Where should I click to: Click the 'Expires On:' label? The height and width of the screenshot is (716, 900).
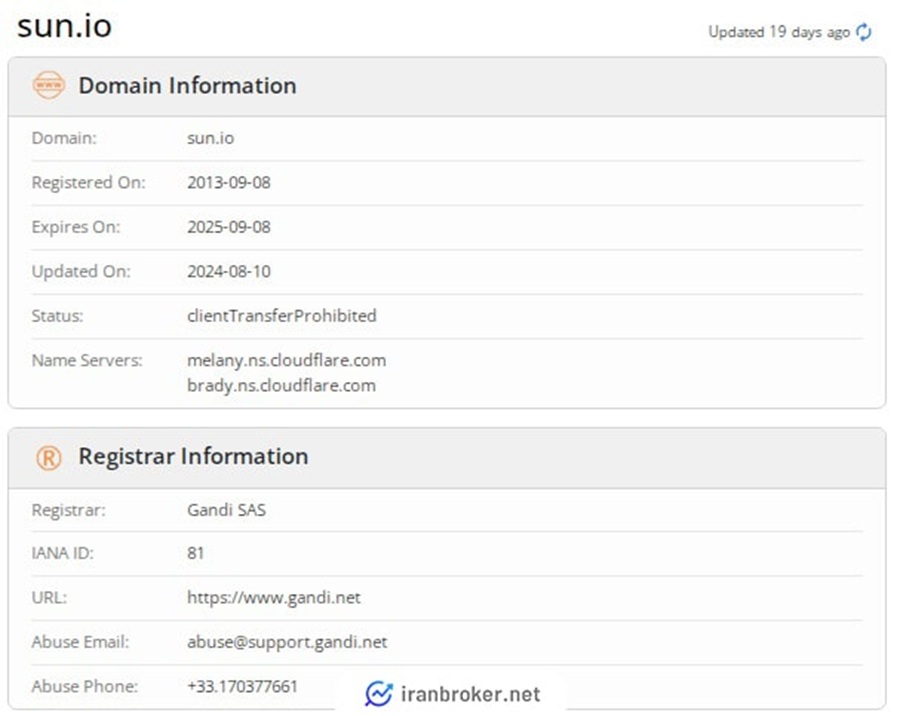pos(76,227)
